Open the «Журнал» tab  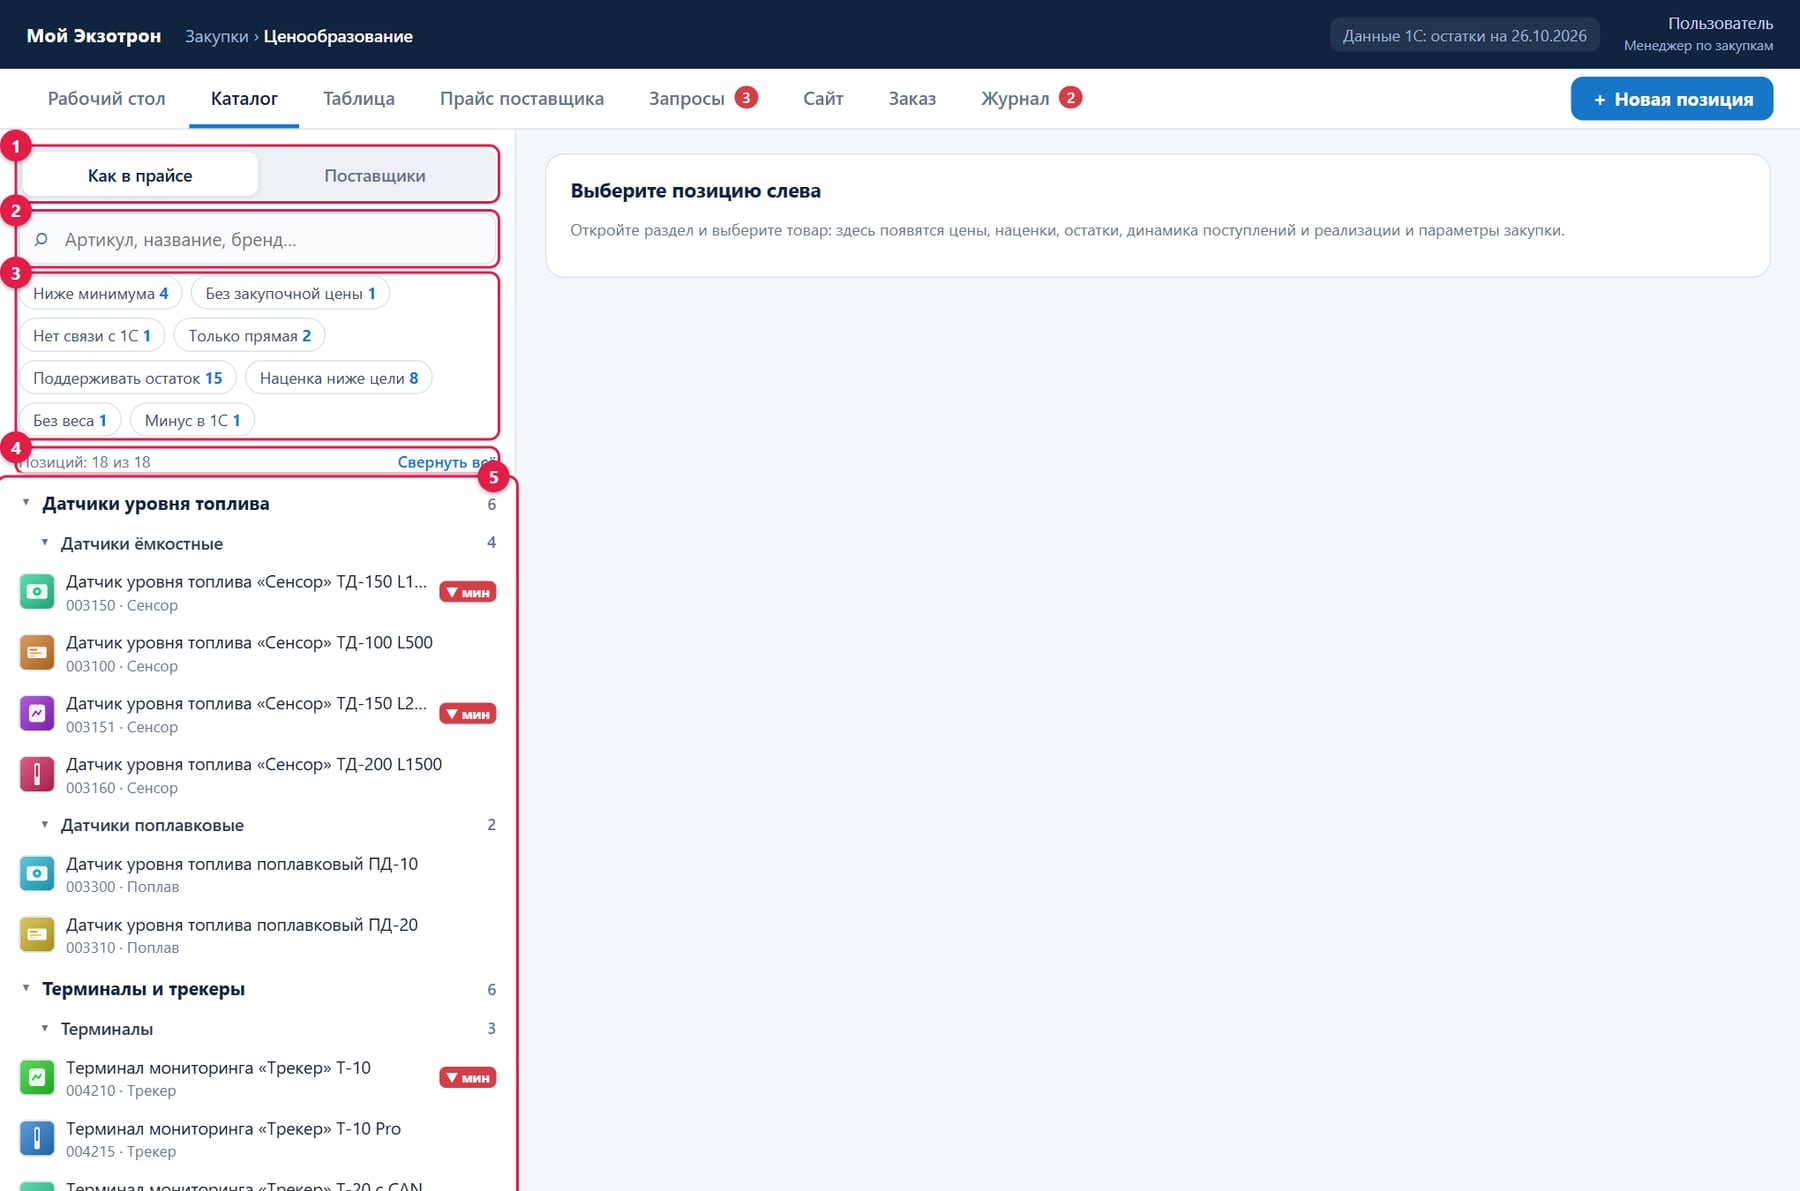[1031, 98]
